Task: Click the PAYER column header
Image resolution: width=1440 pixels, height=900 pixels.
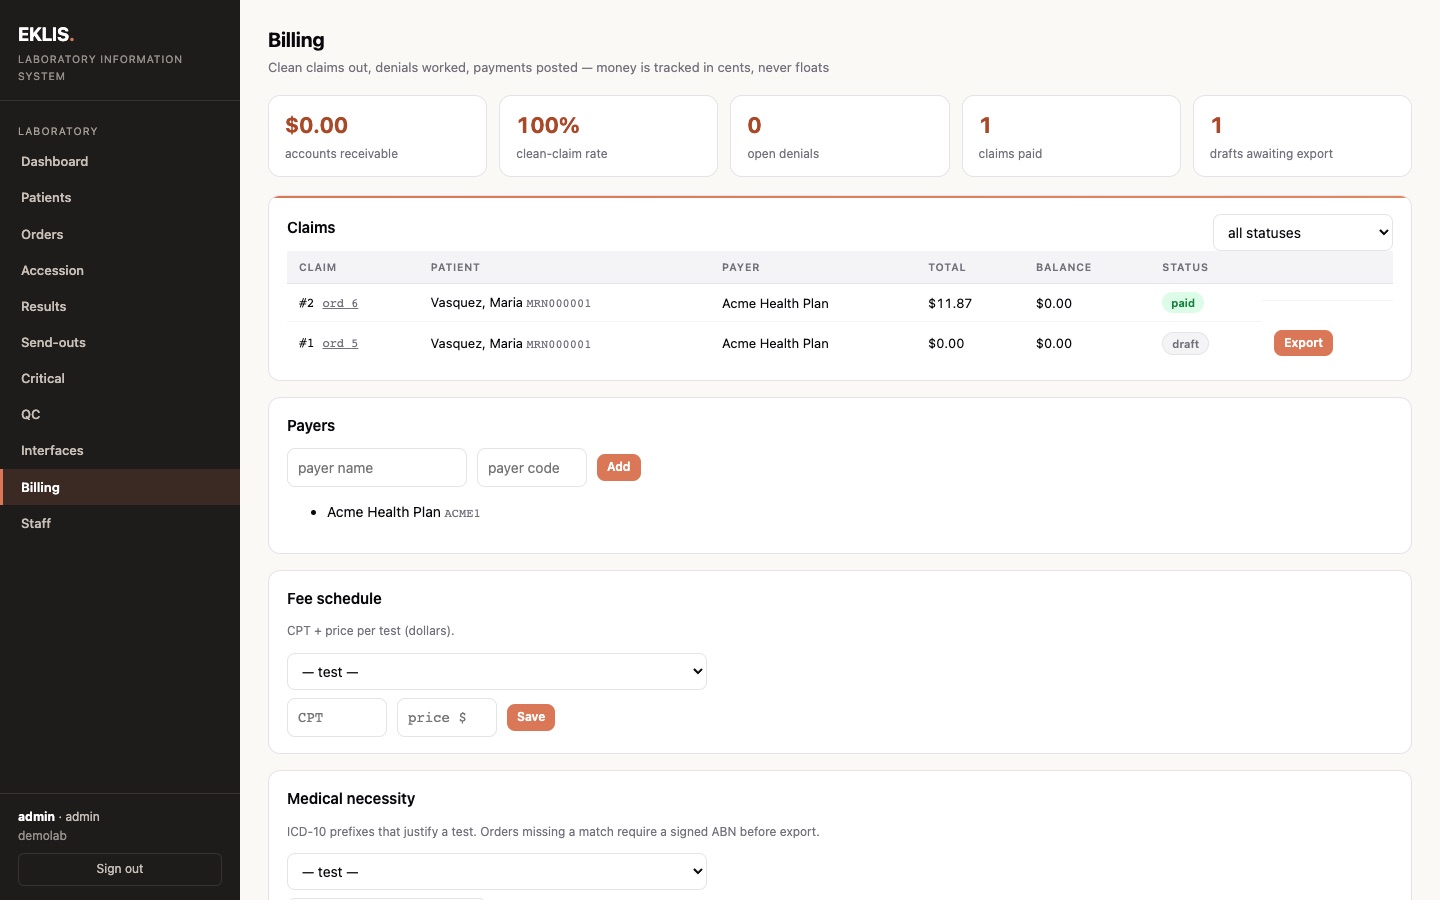Action: (741, 267)
